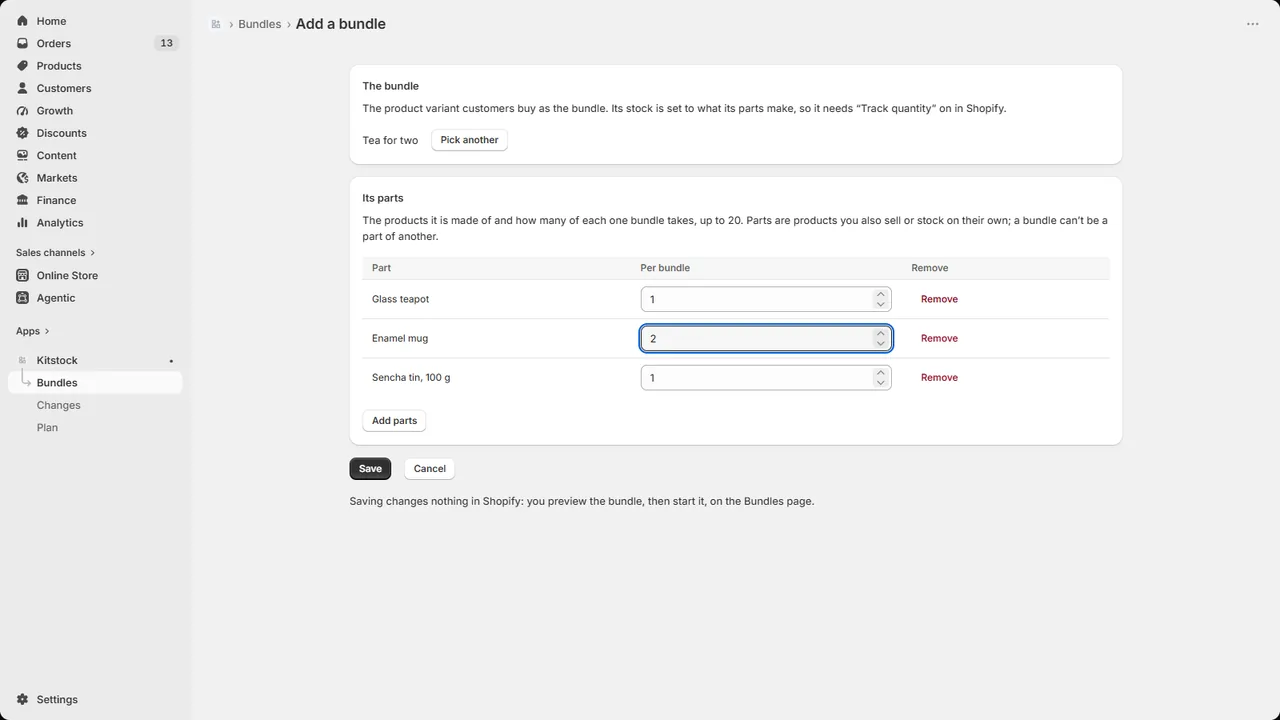Open Orders via its inbox icon
The image size is (1280, 720).
(22, 43)
